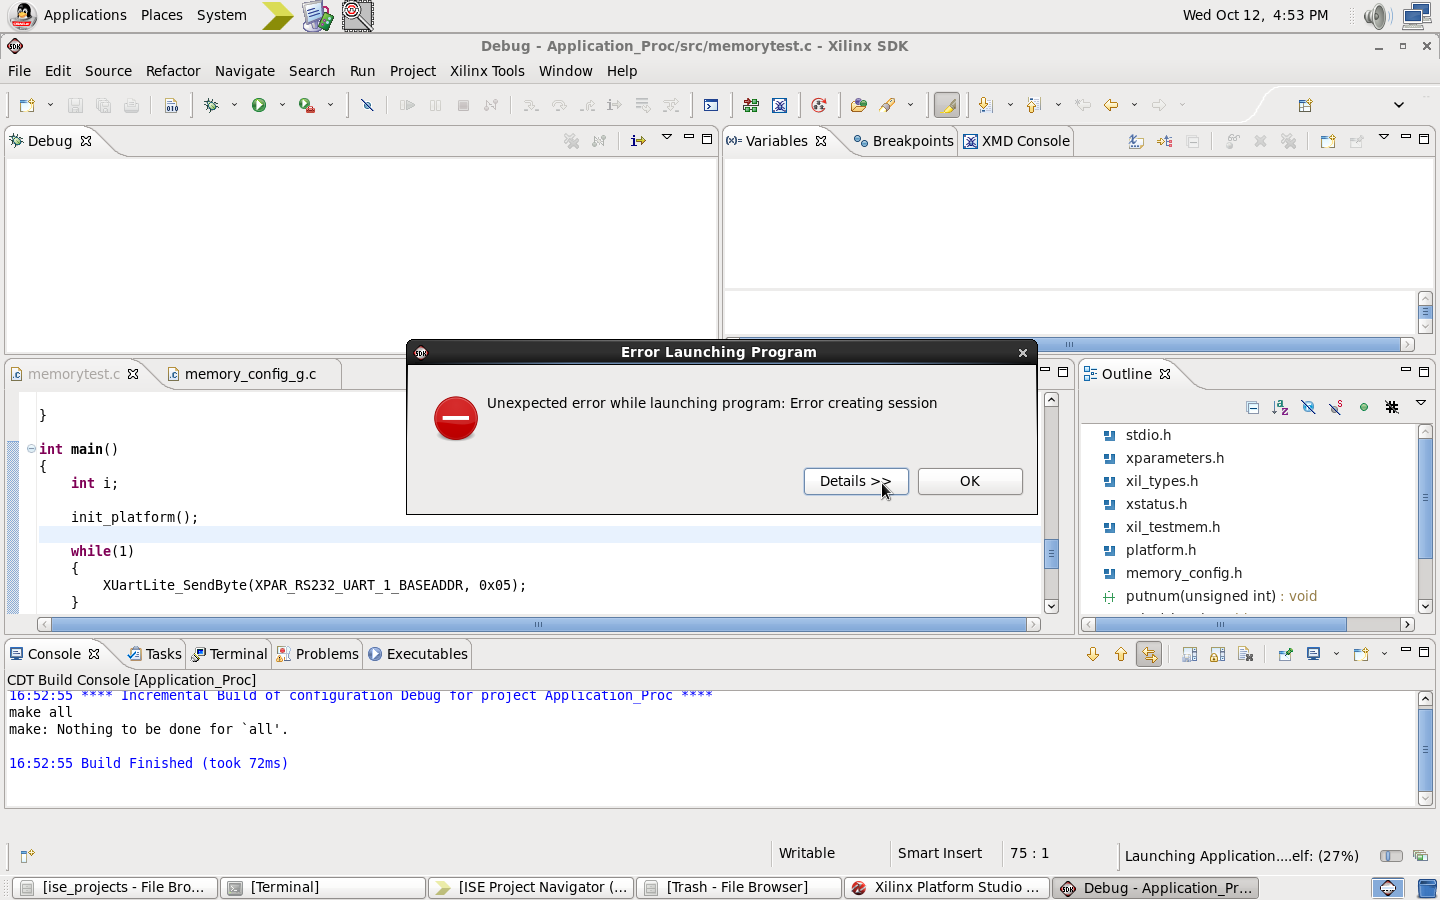Click Collapse All in the Outline toolbar
Viewport: 1440px width, 900px height.
point(1252,407)
